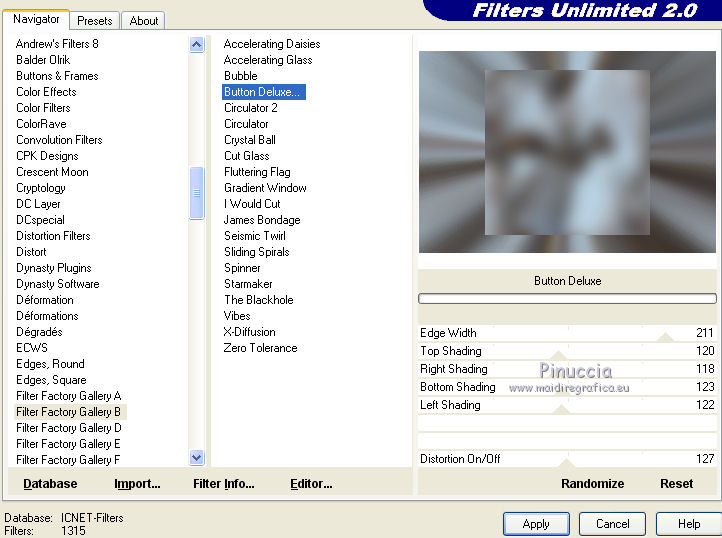Screen dimensions: 722x538
Task: Choose Edges, Square category
Action: click(51, 380)
